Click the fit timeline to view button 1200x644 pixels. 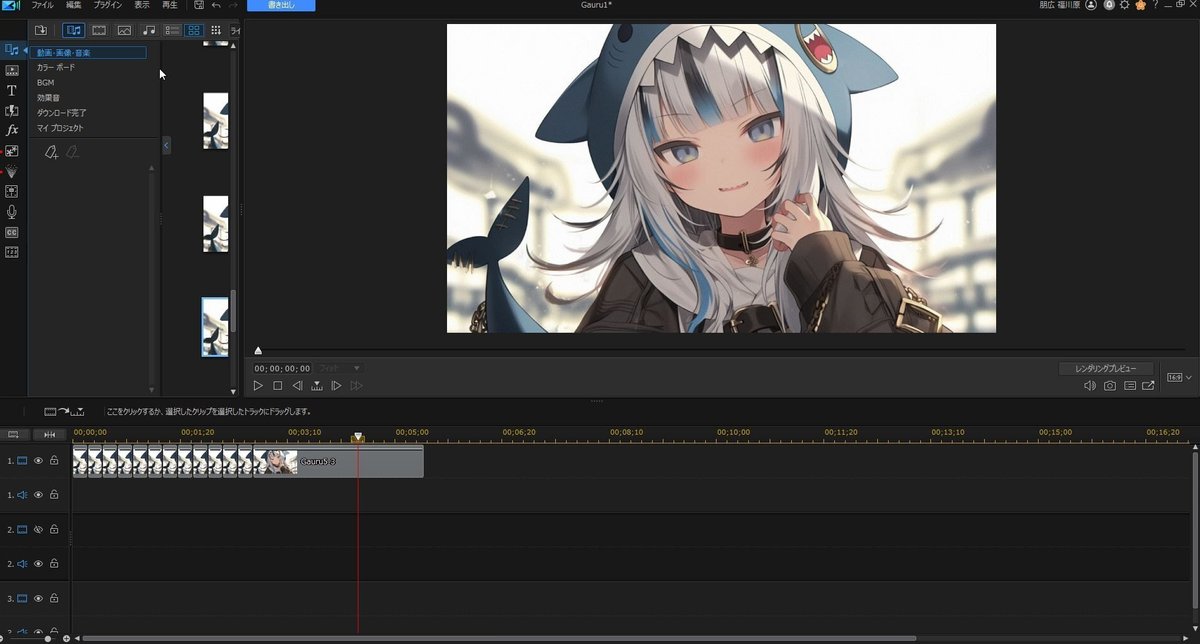pyautogui.click(x=50, y=434)
